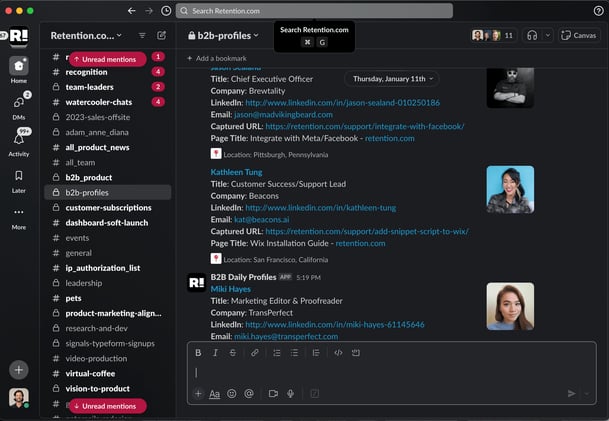Insert a blockquote
The image size is (609, 421).
(x=316, y=353)
